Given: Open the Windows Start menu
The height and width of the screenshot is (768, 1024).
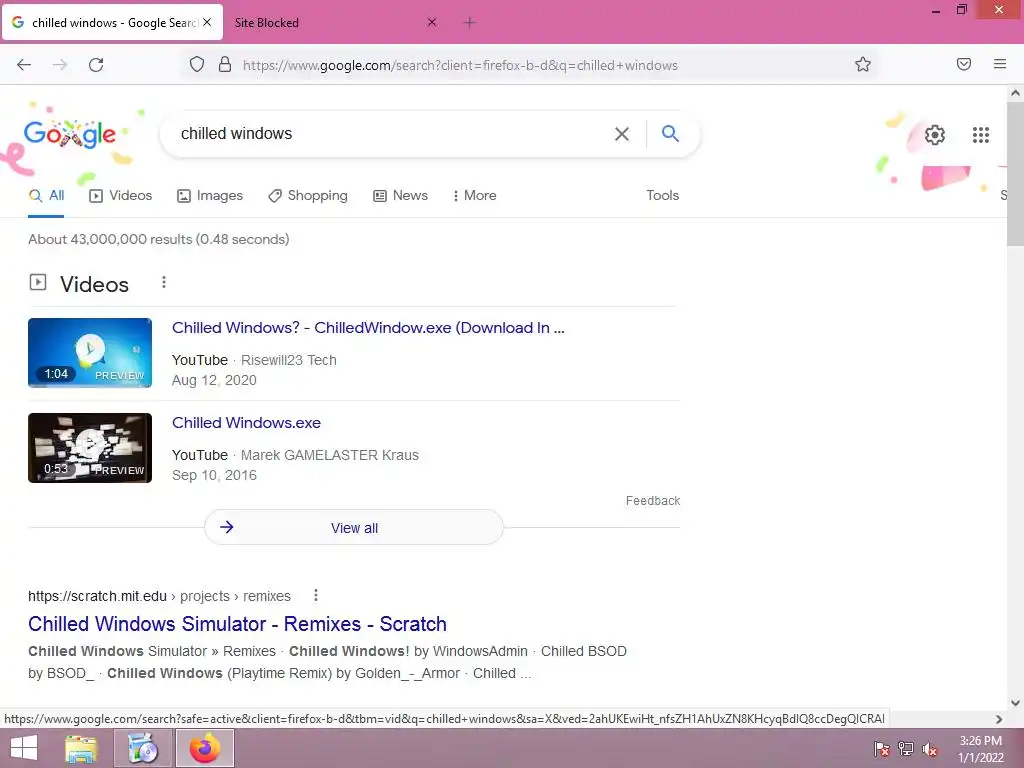Looking at the screenshot, I should [x=24, y=748].
